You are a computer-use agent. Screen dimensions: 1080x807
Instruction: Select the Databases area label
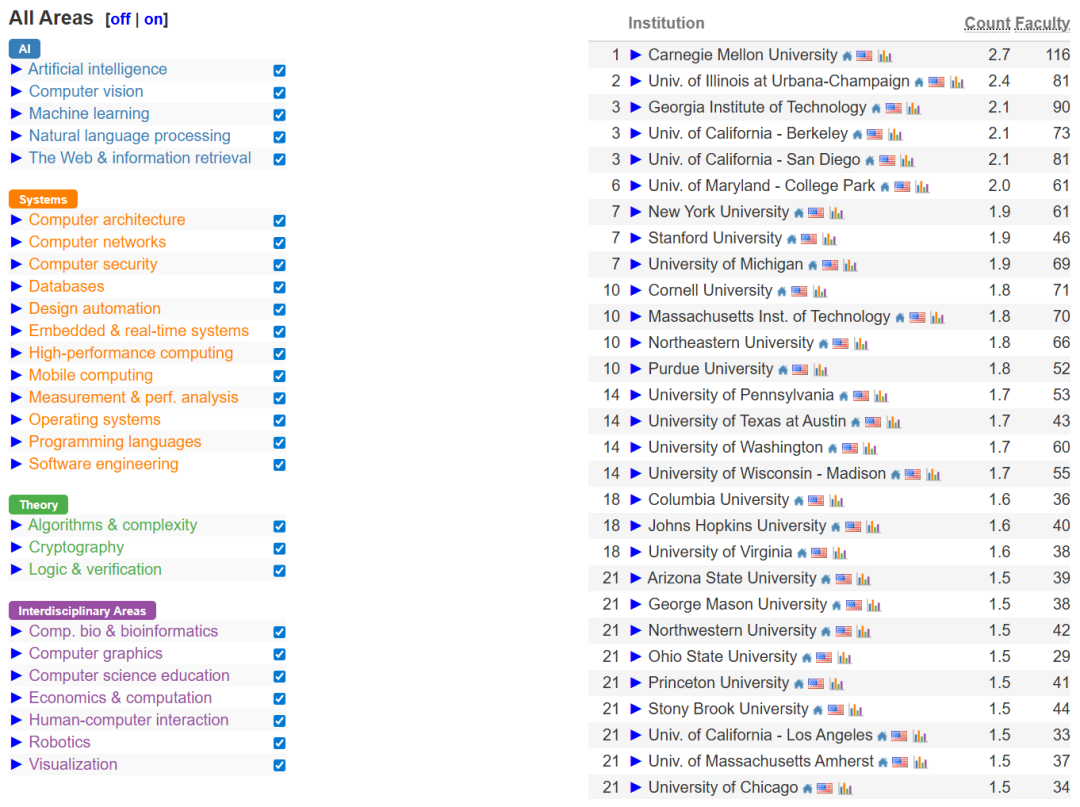point(66,286)
